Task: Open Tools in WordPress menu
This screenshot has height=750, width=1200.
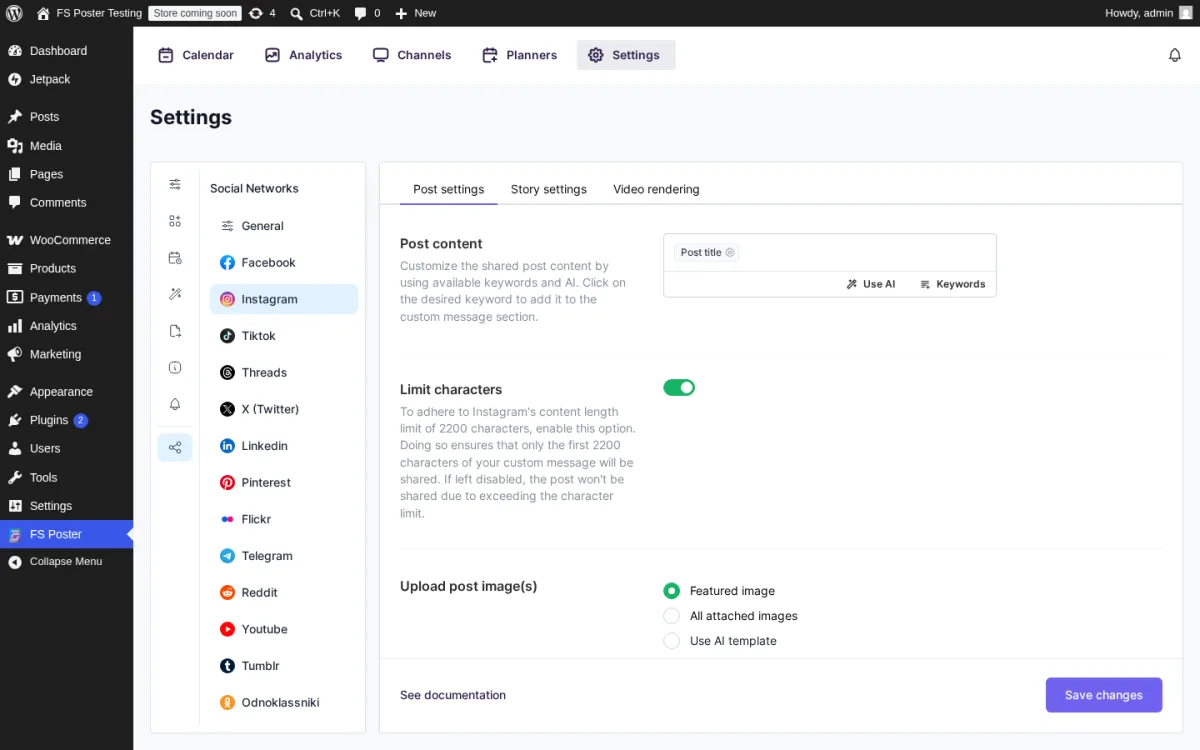Action: click(x=66, y=477)
